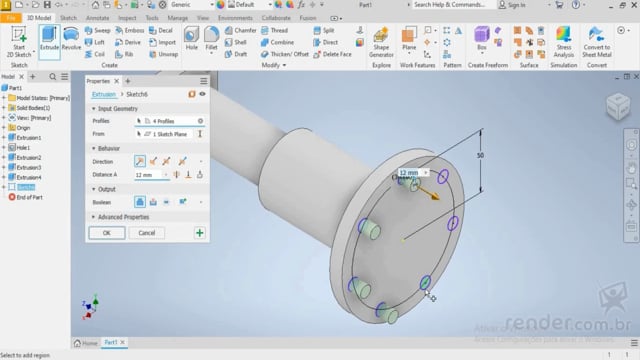Switch to the Sketch ribbon tab
This screenshot has width=640, height=360.
(x=68, y=18)
